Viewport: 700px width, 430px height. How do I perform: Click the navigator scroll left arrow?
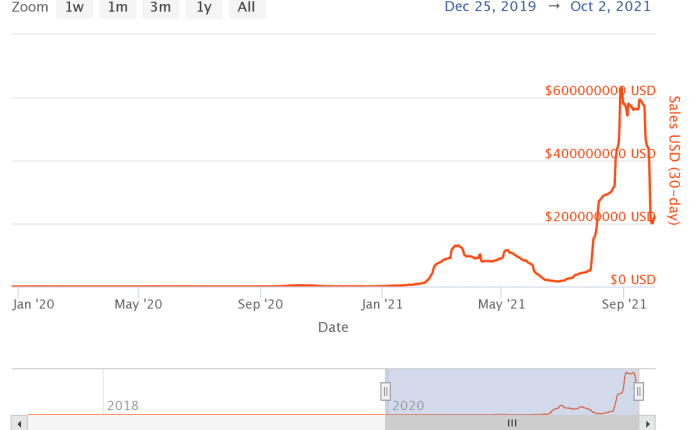[x=18, y=423]
